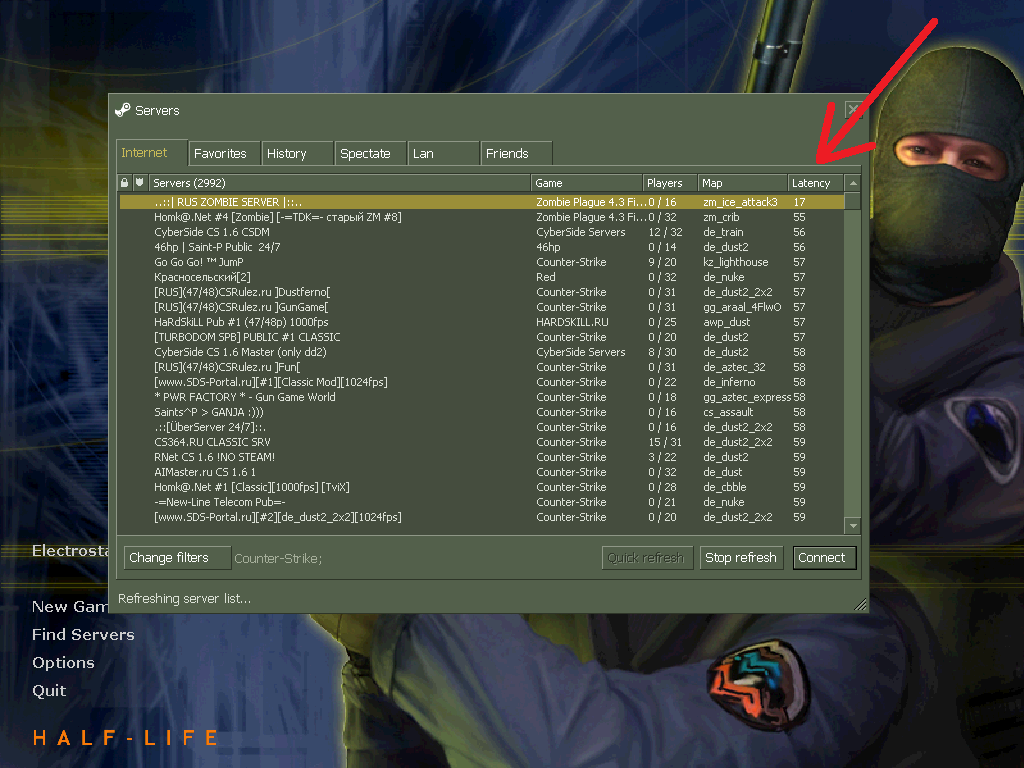
Task: Select [TURBODOM SPB] PUBLIC #1 CLASSIC server
Action: (482, 337)
